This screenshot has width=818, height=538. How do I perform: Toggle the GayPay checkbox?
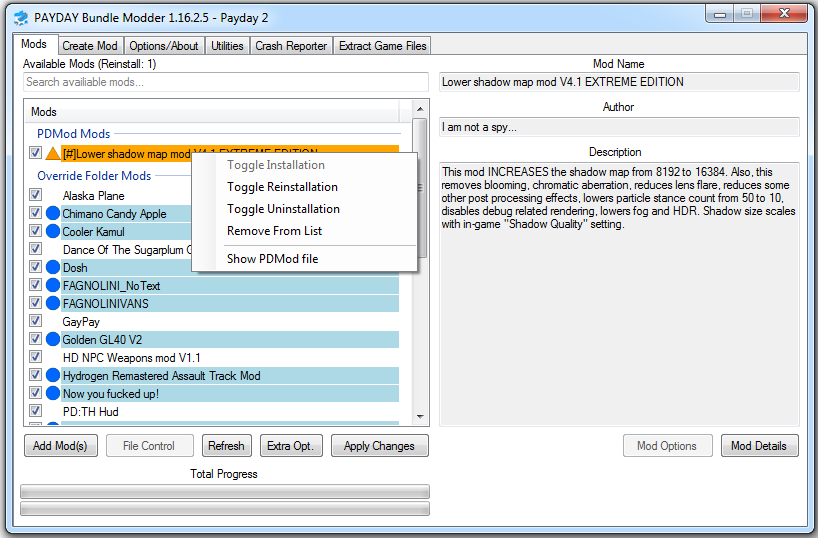pos(35,321)
